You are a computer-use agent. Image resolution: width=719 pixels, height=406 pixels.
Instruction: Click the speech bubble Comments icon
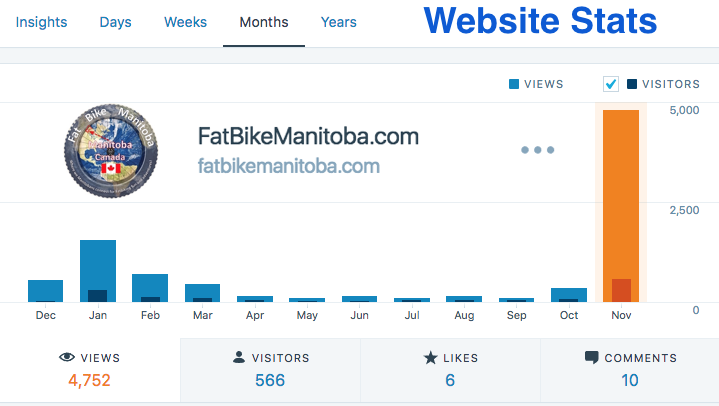[592, 357]
